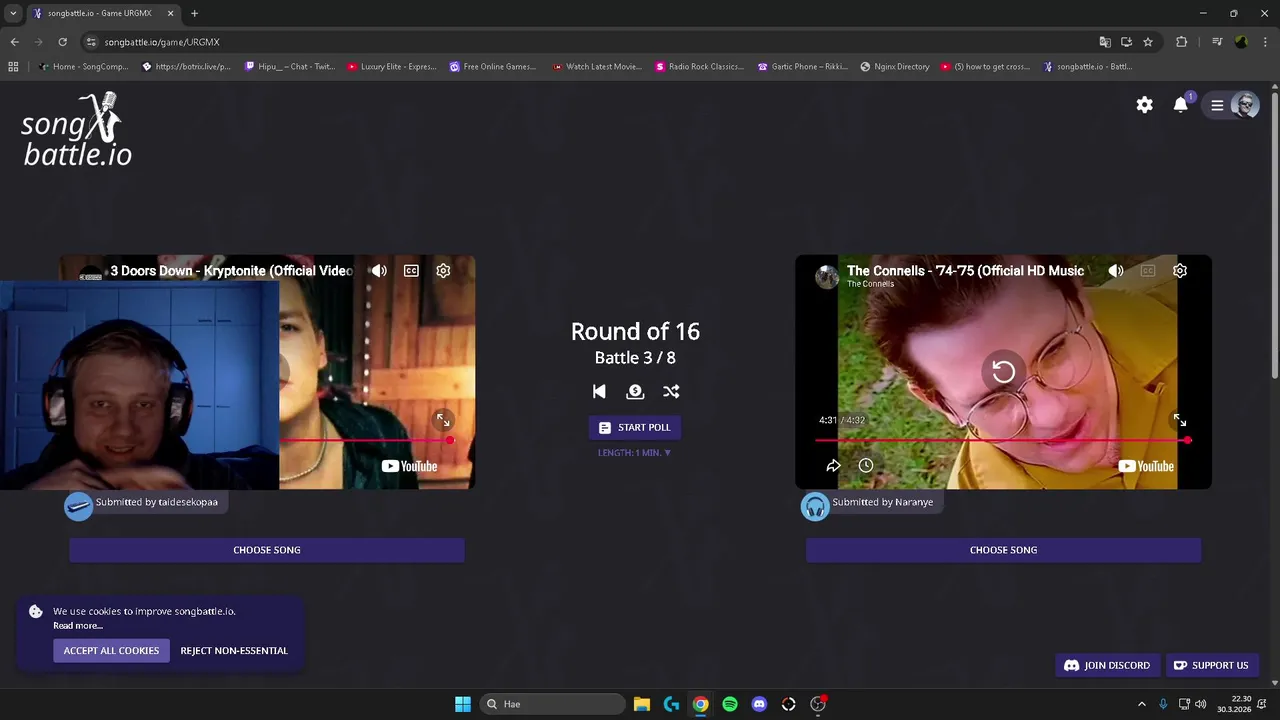Image resolution: width=1280 pixels, height=720 pixels.
Task: Click Watch Later clock on Connells video
Action: (866, 466)
